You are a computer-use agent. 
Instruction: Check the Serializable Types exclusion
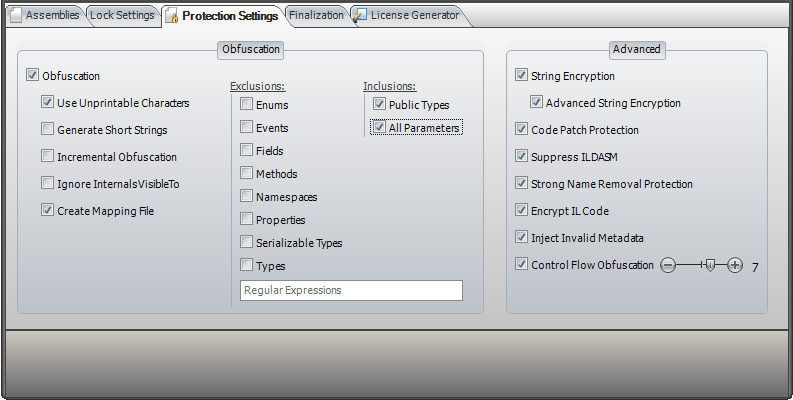246,242
